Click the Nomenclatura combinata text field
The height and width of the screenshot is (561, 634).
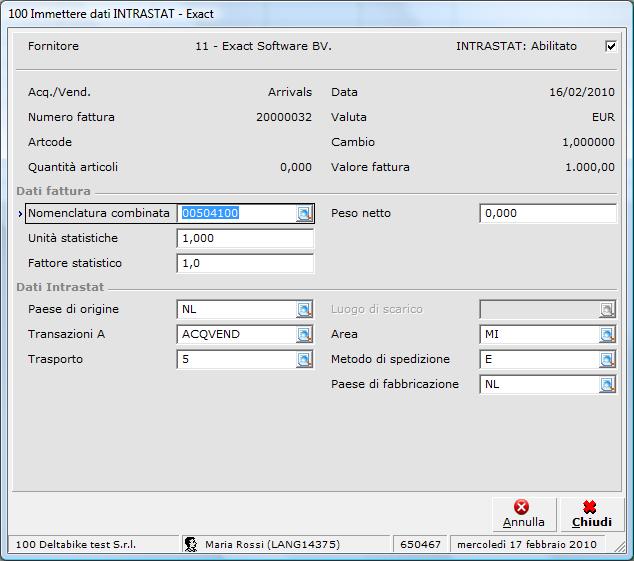(236, 213)
